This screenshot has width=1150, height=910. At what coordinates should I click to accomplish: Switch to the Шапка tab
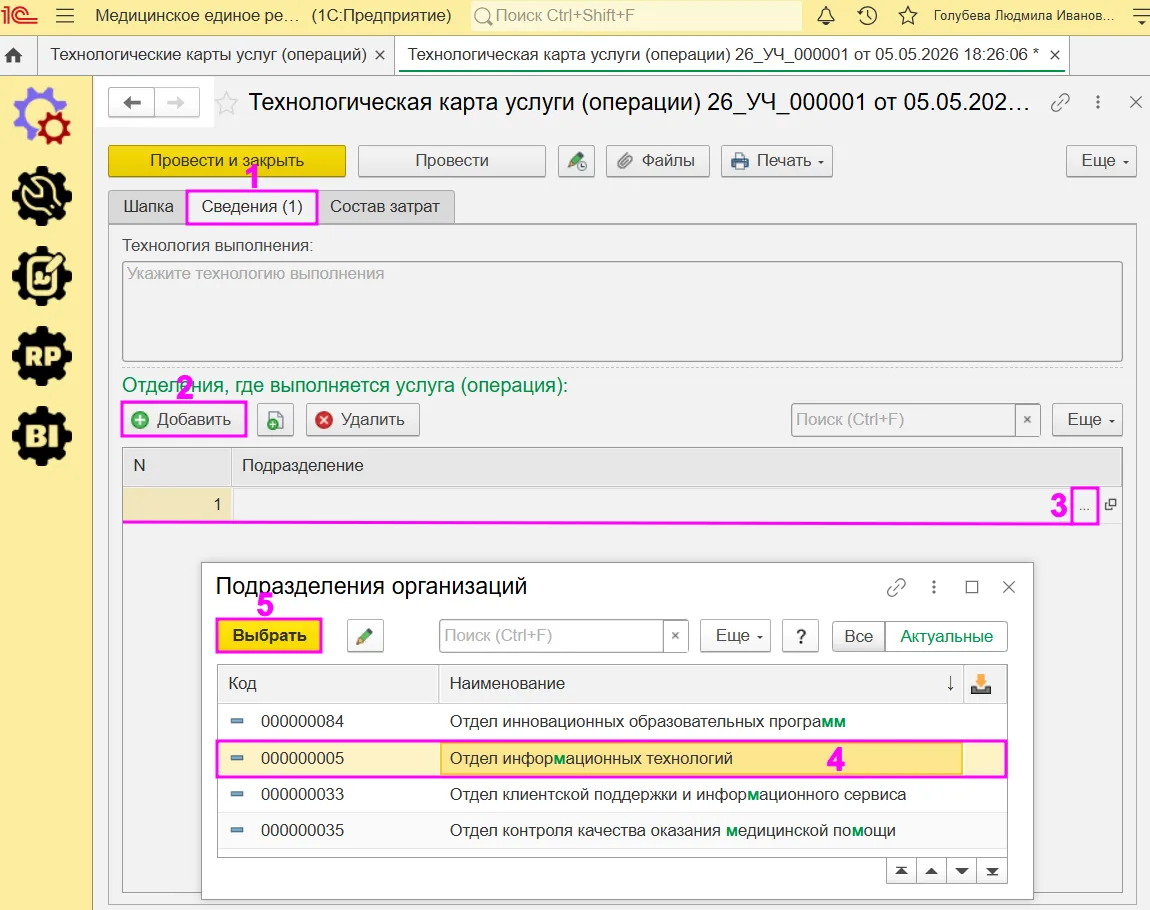148,207
